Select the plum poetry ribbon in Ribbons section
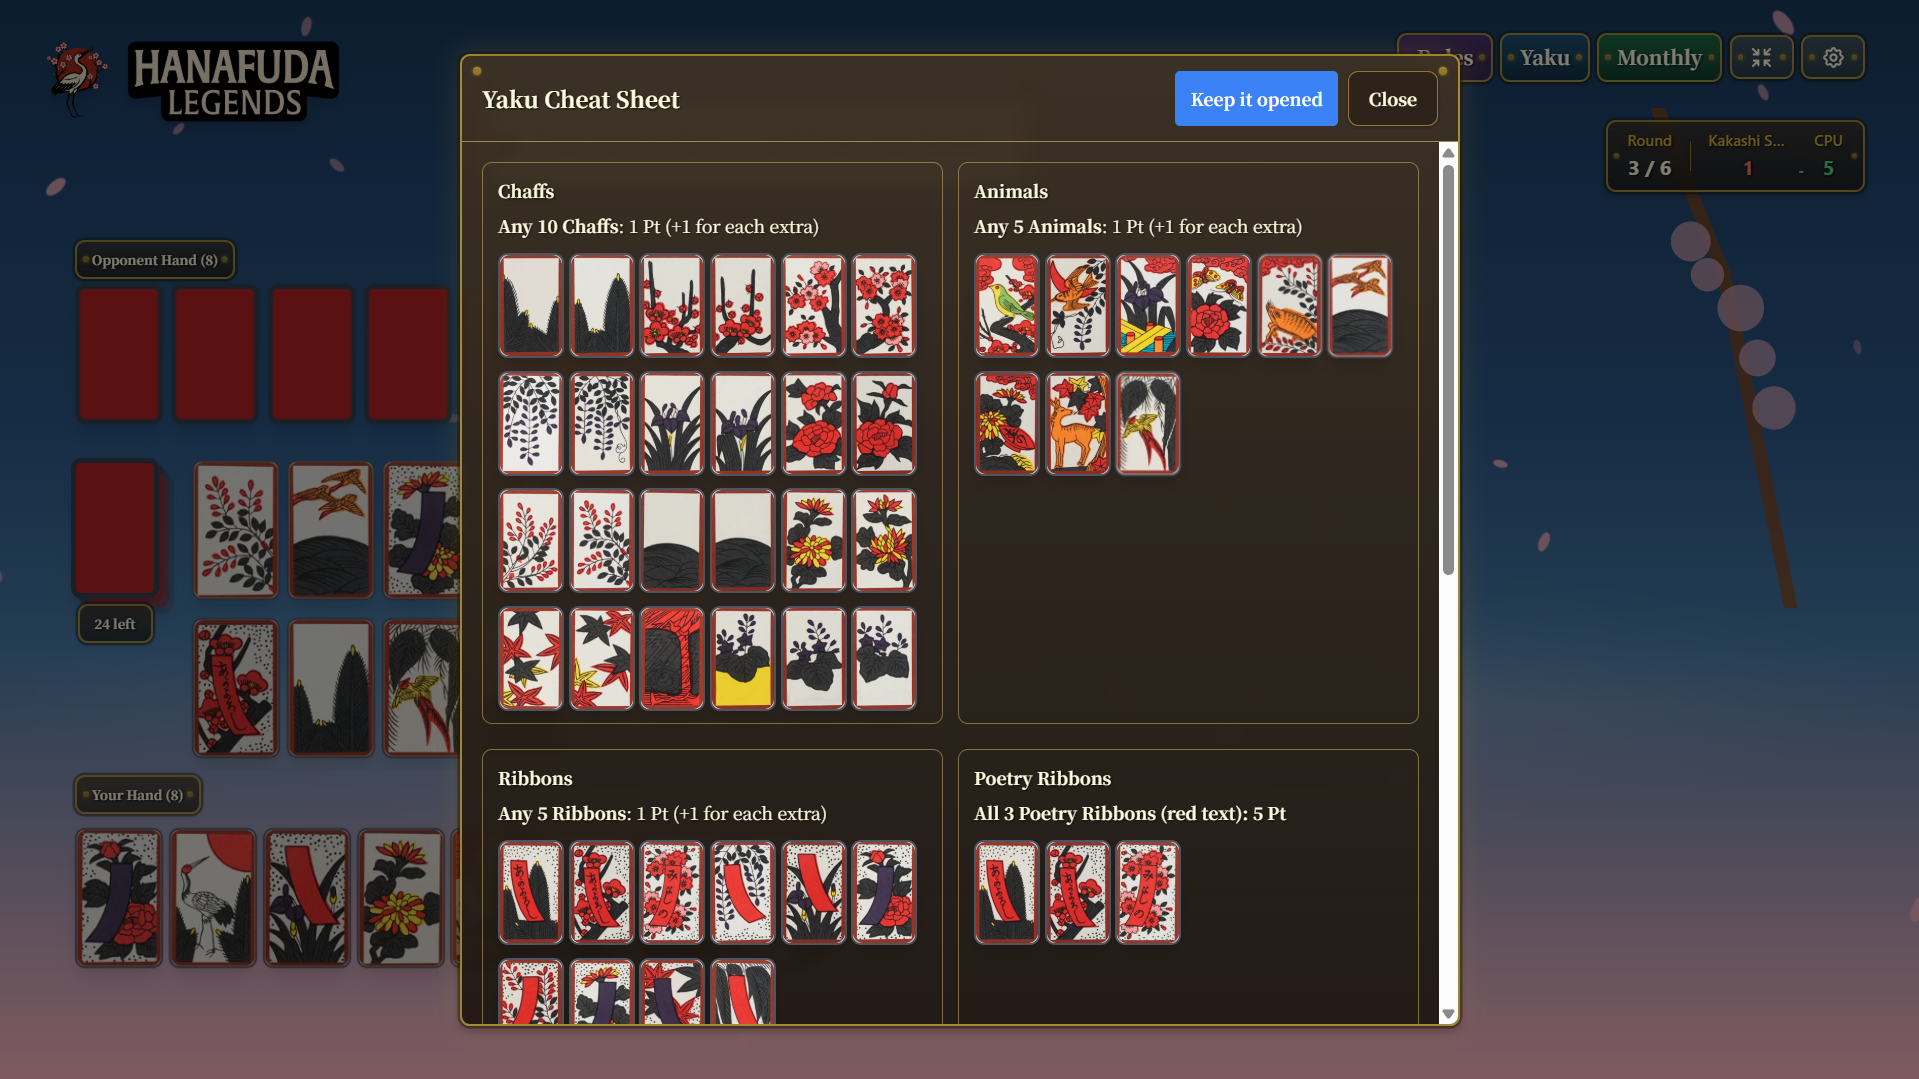The height and width of the screenshot is (1079, 1919). point(601,892)
